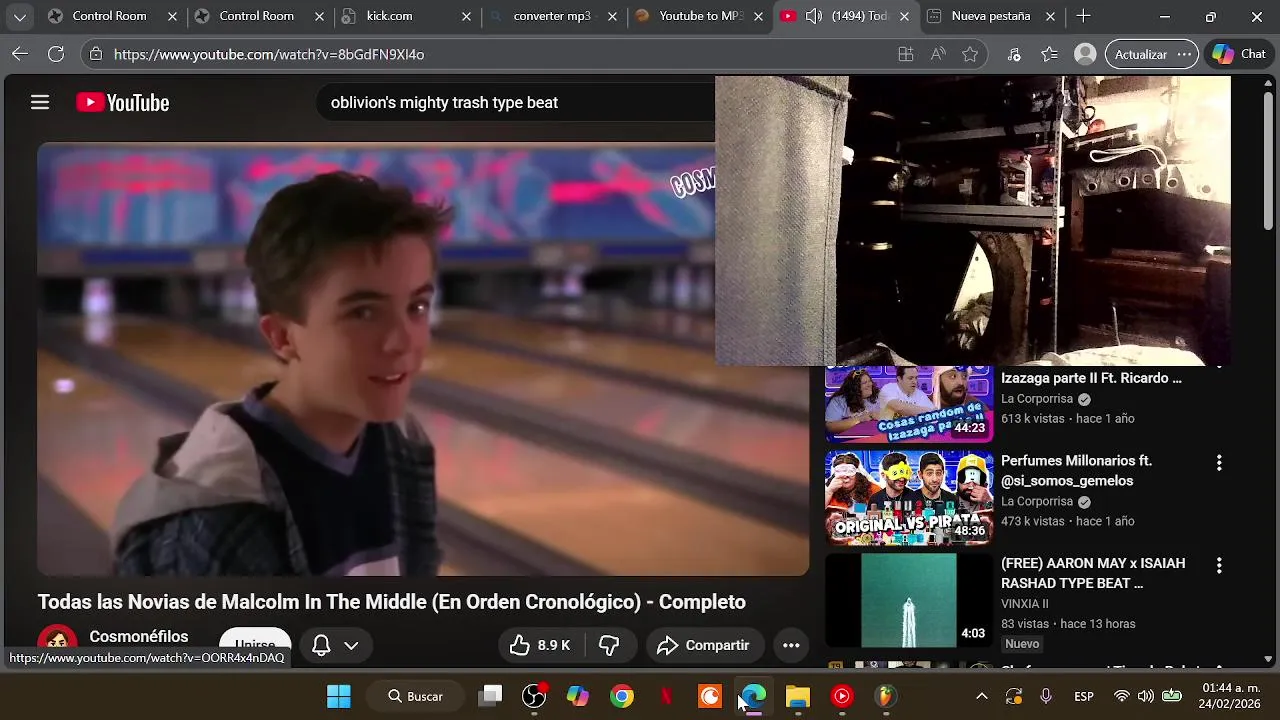Open options menu for AARON MAY video

(x=1218, y=566)
